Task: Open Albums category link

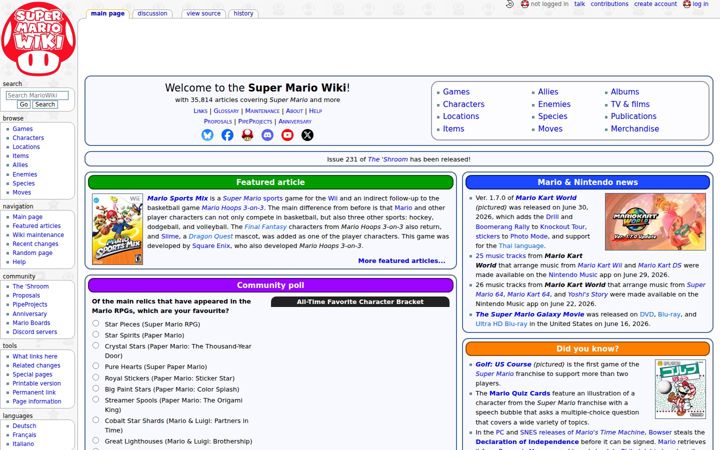Action: [x=624, y=92]
